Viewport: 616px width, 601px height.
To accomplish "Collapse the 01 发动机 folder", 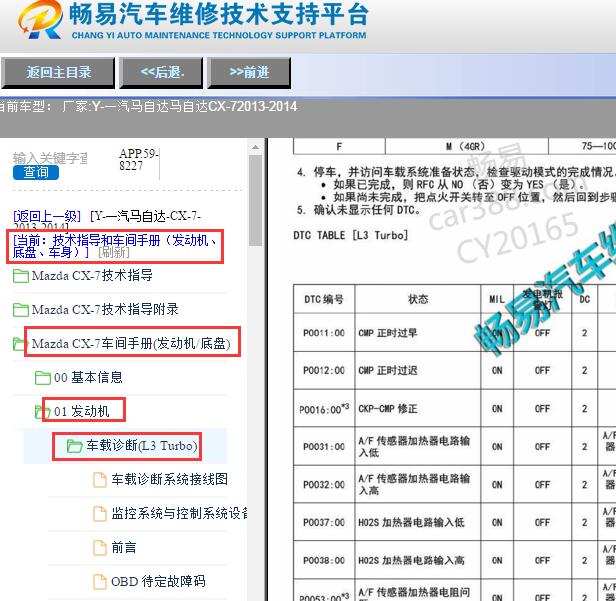I will [x=82, y=411].
